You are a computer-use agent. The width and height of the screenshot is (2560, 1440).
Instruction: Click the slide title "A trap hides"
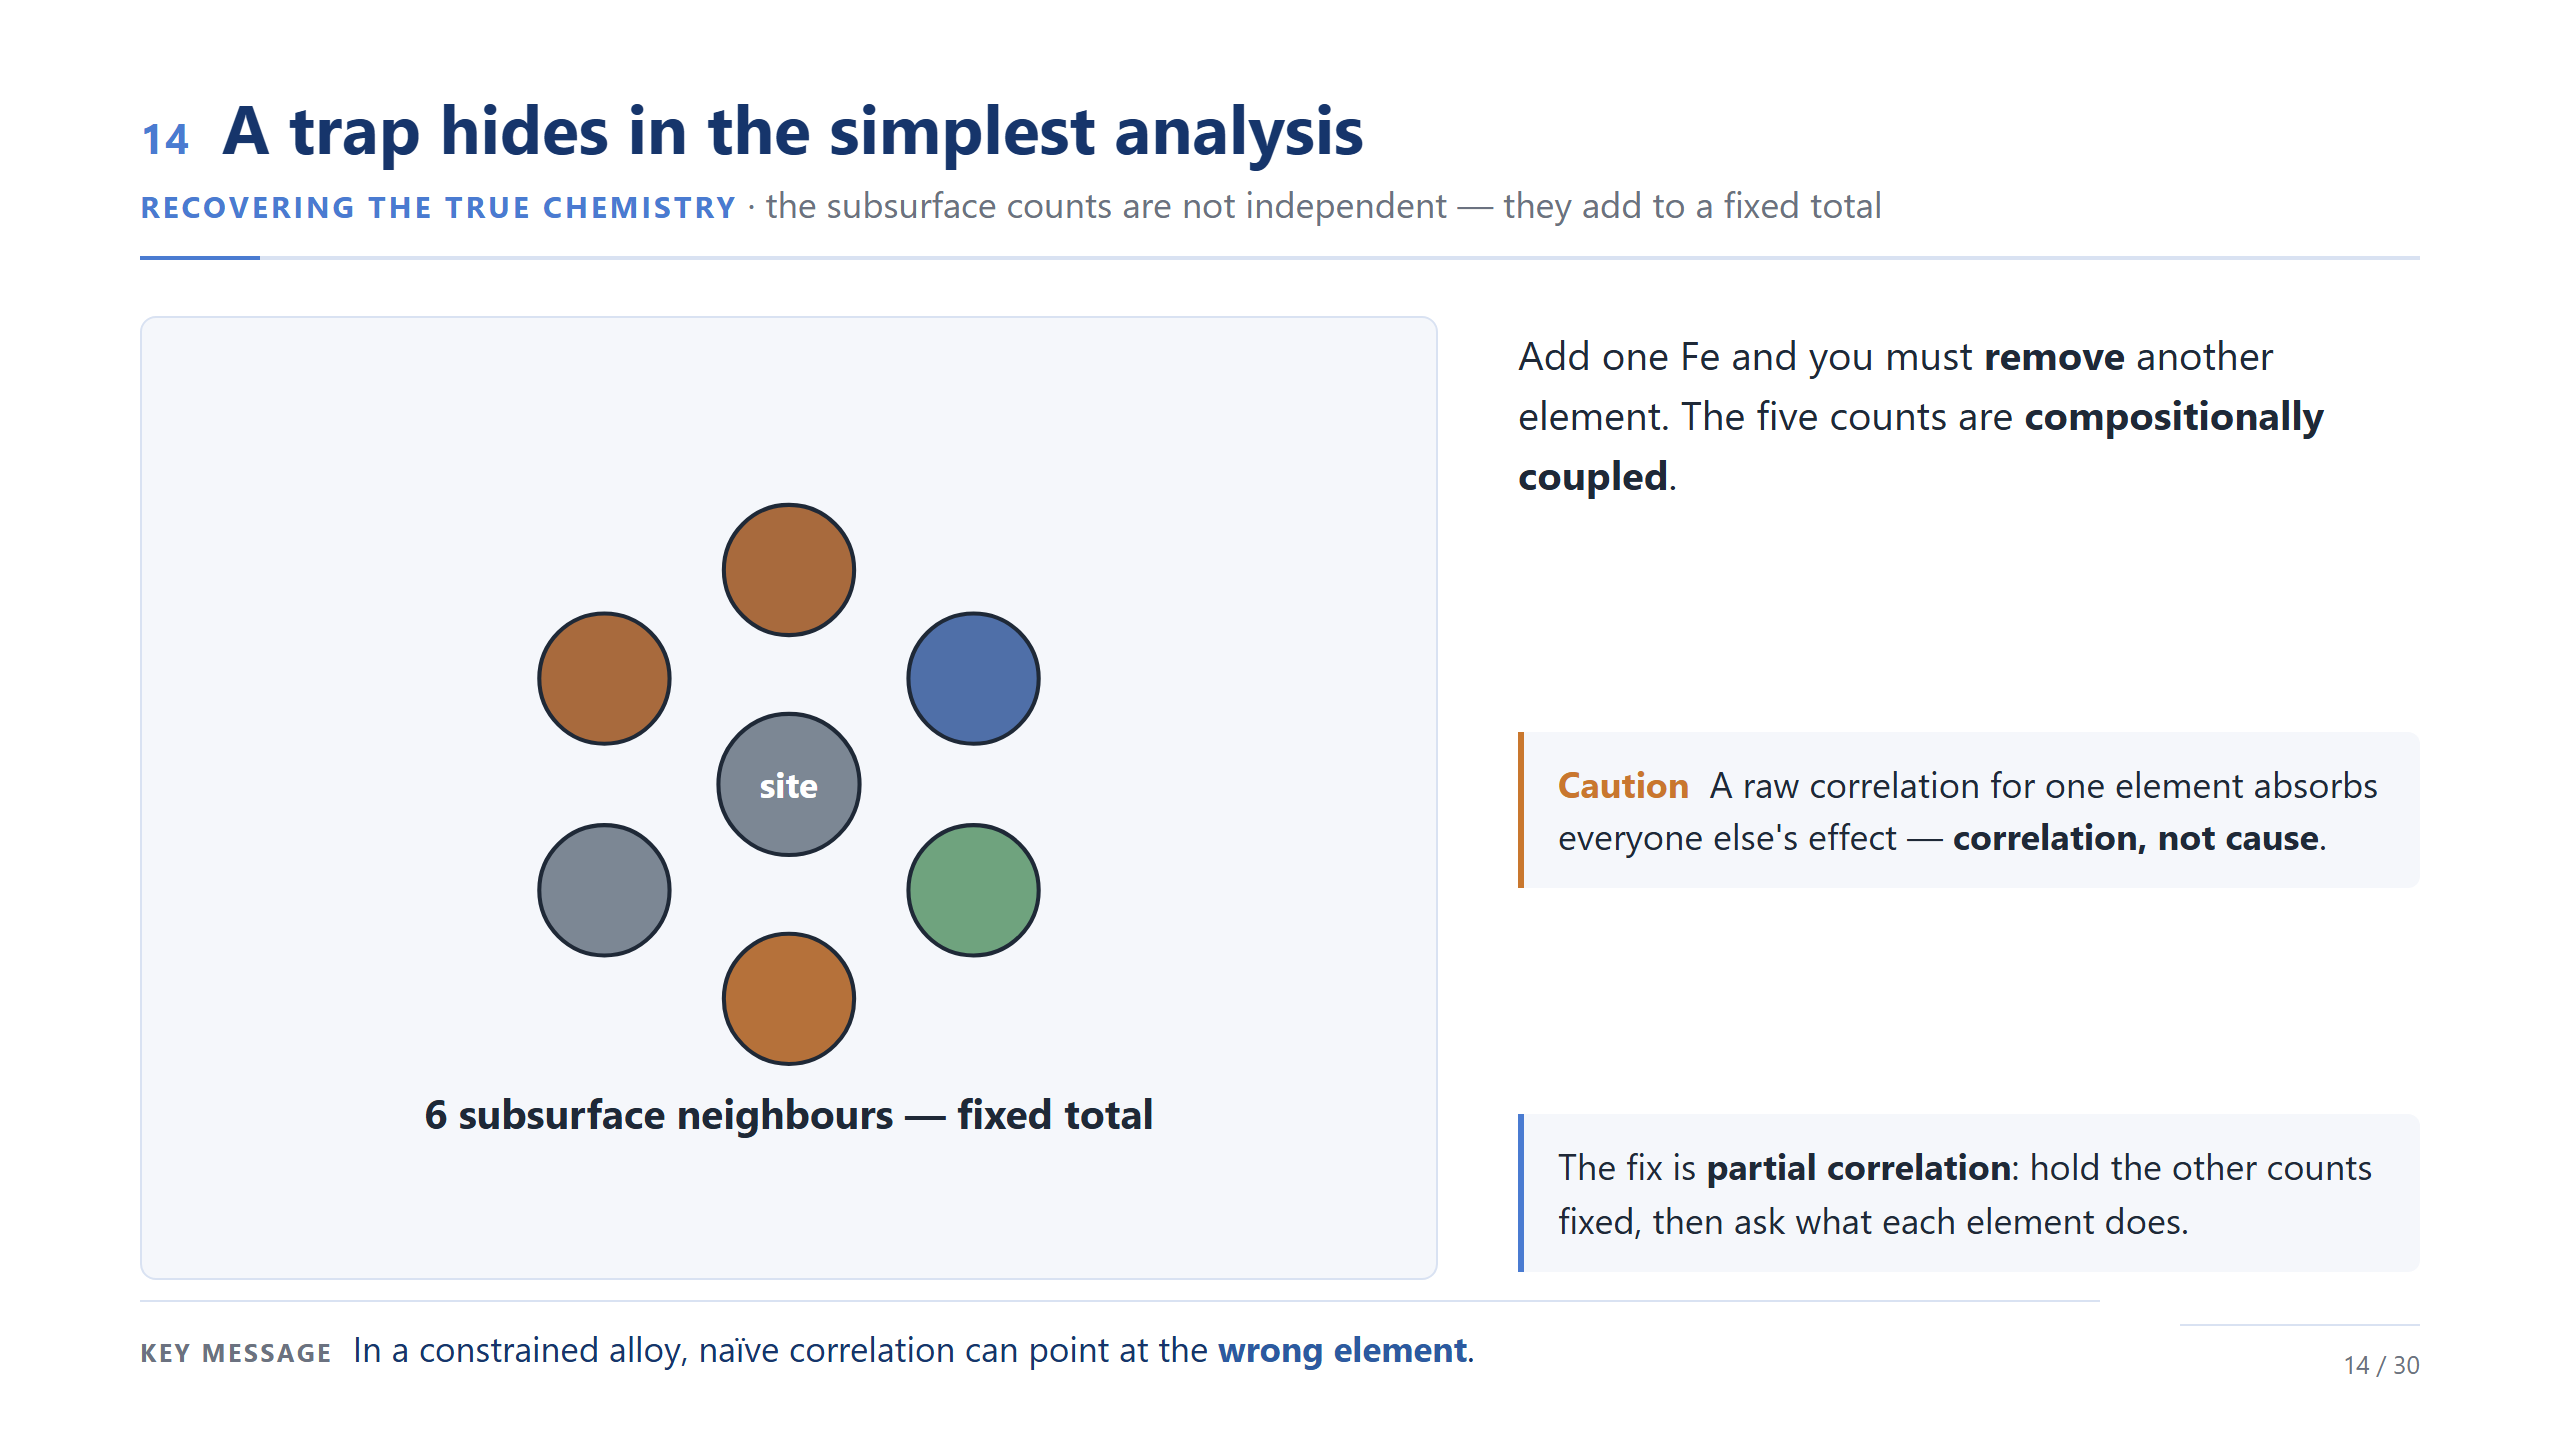[x=792, y=130]
